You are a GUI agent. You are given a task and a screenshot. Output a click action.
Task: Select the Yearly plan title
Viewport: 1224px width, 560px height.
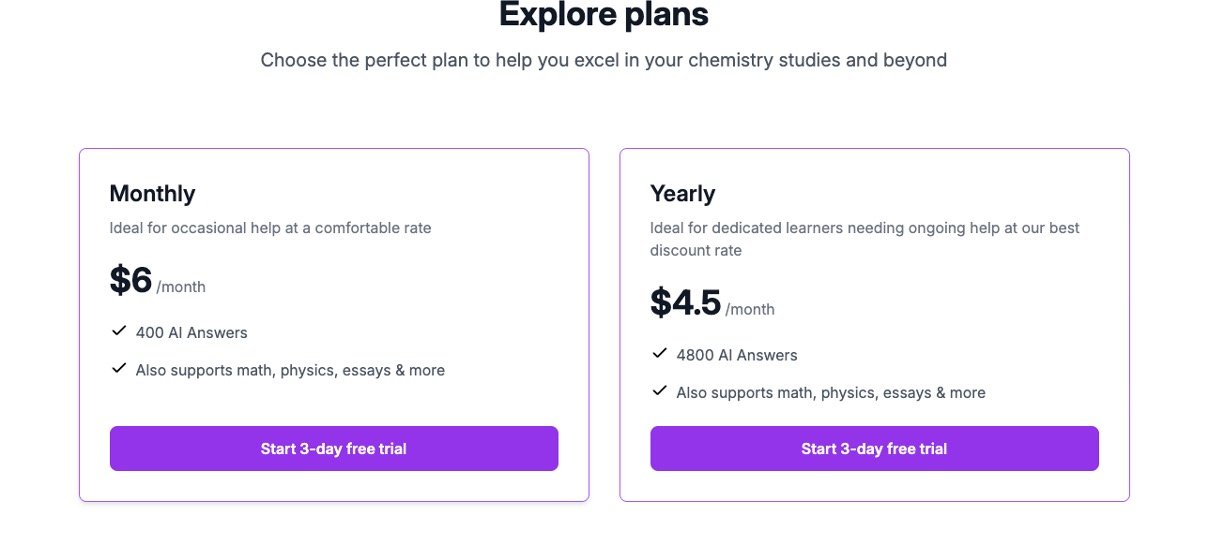682,193
